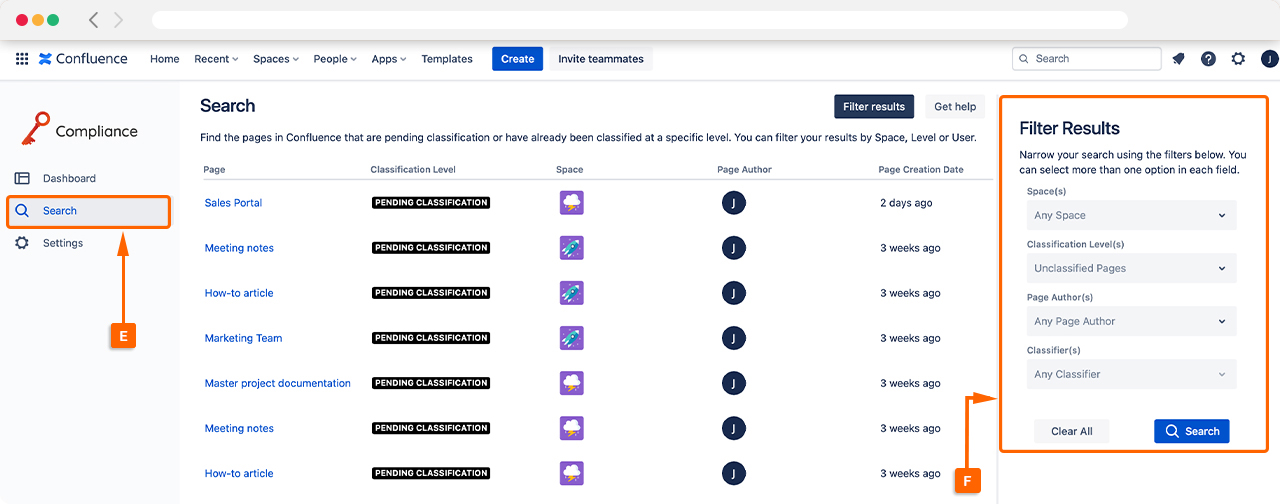Open the settings gear in the top bar

[x=1238, y=59]
